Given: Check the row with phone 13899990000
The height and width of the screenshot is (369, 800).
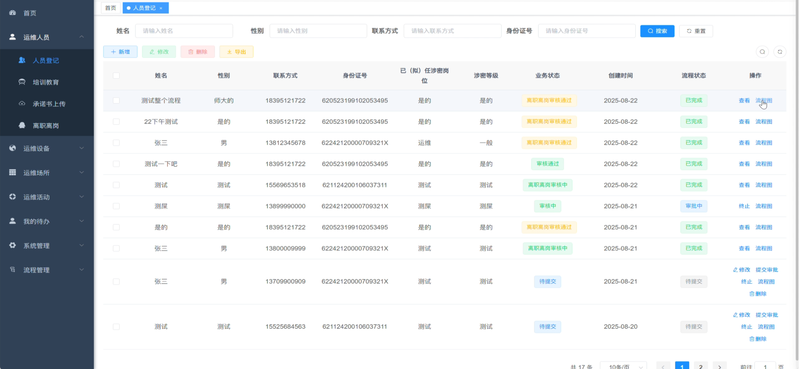Looking at the screenshot, I should tap(116, 206).
